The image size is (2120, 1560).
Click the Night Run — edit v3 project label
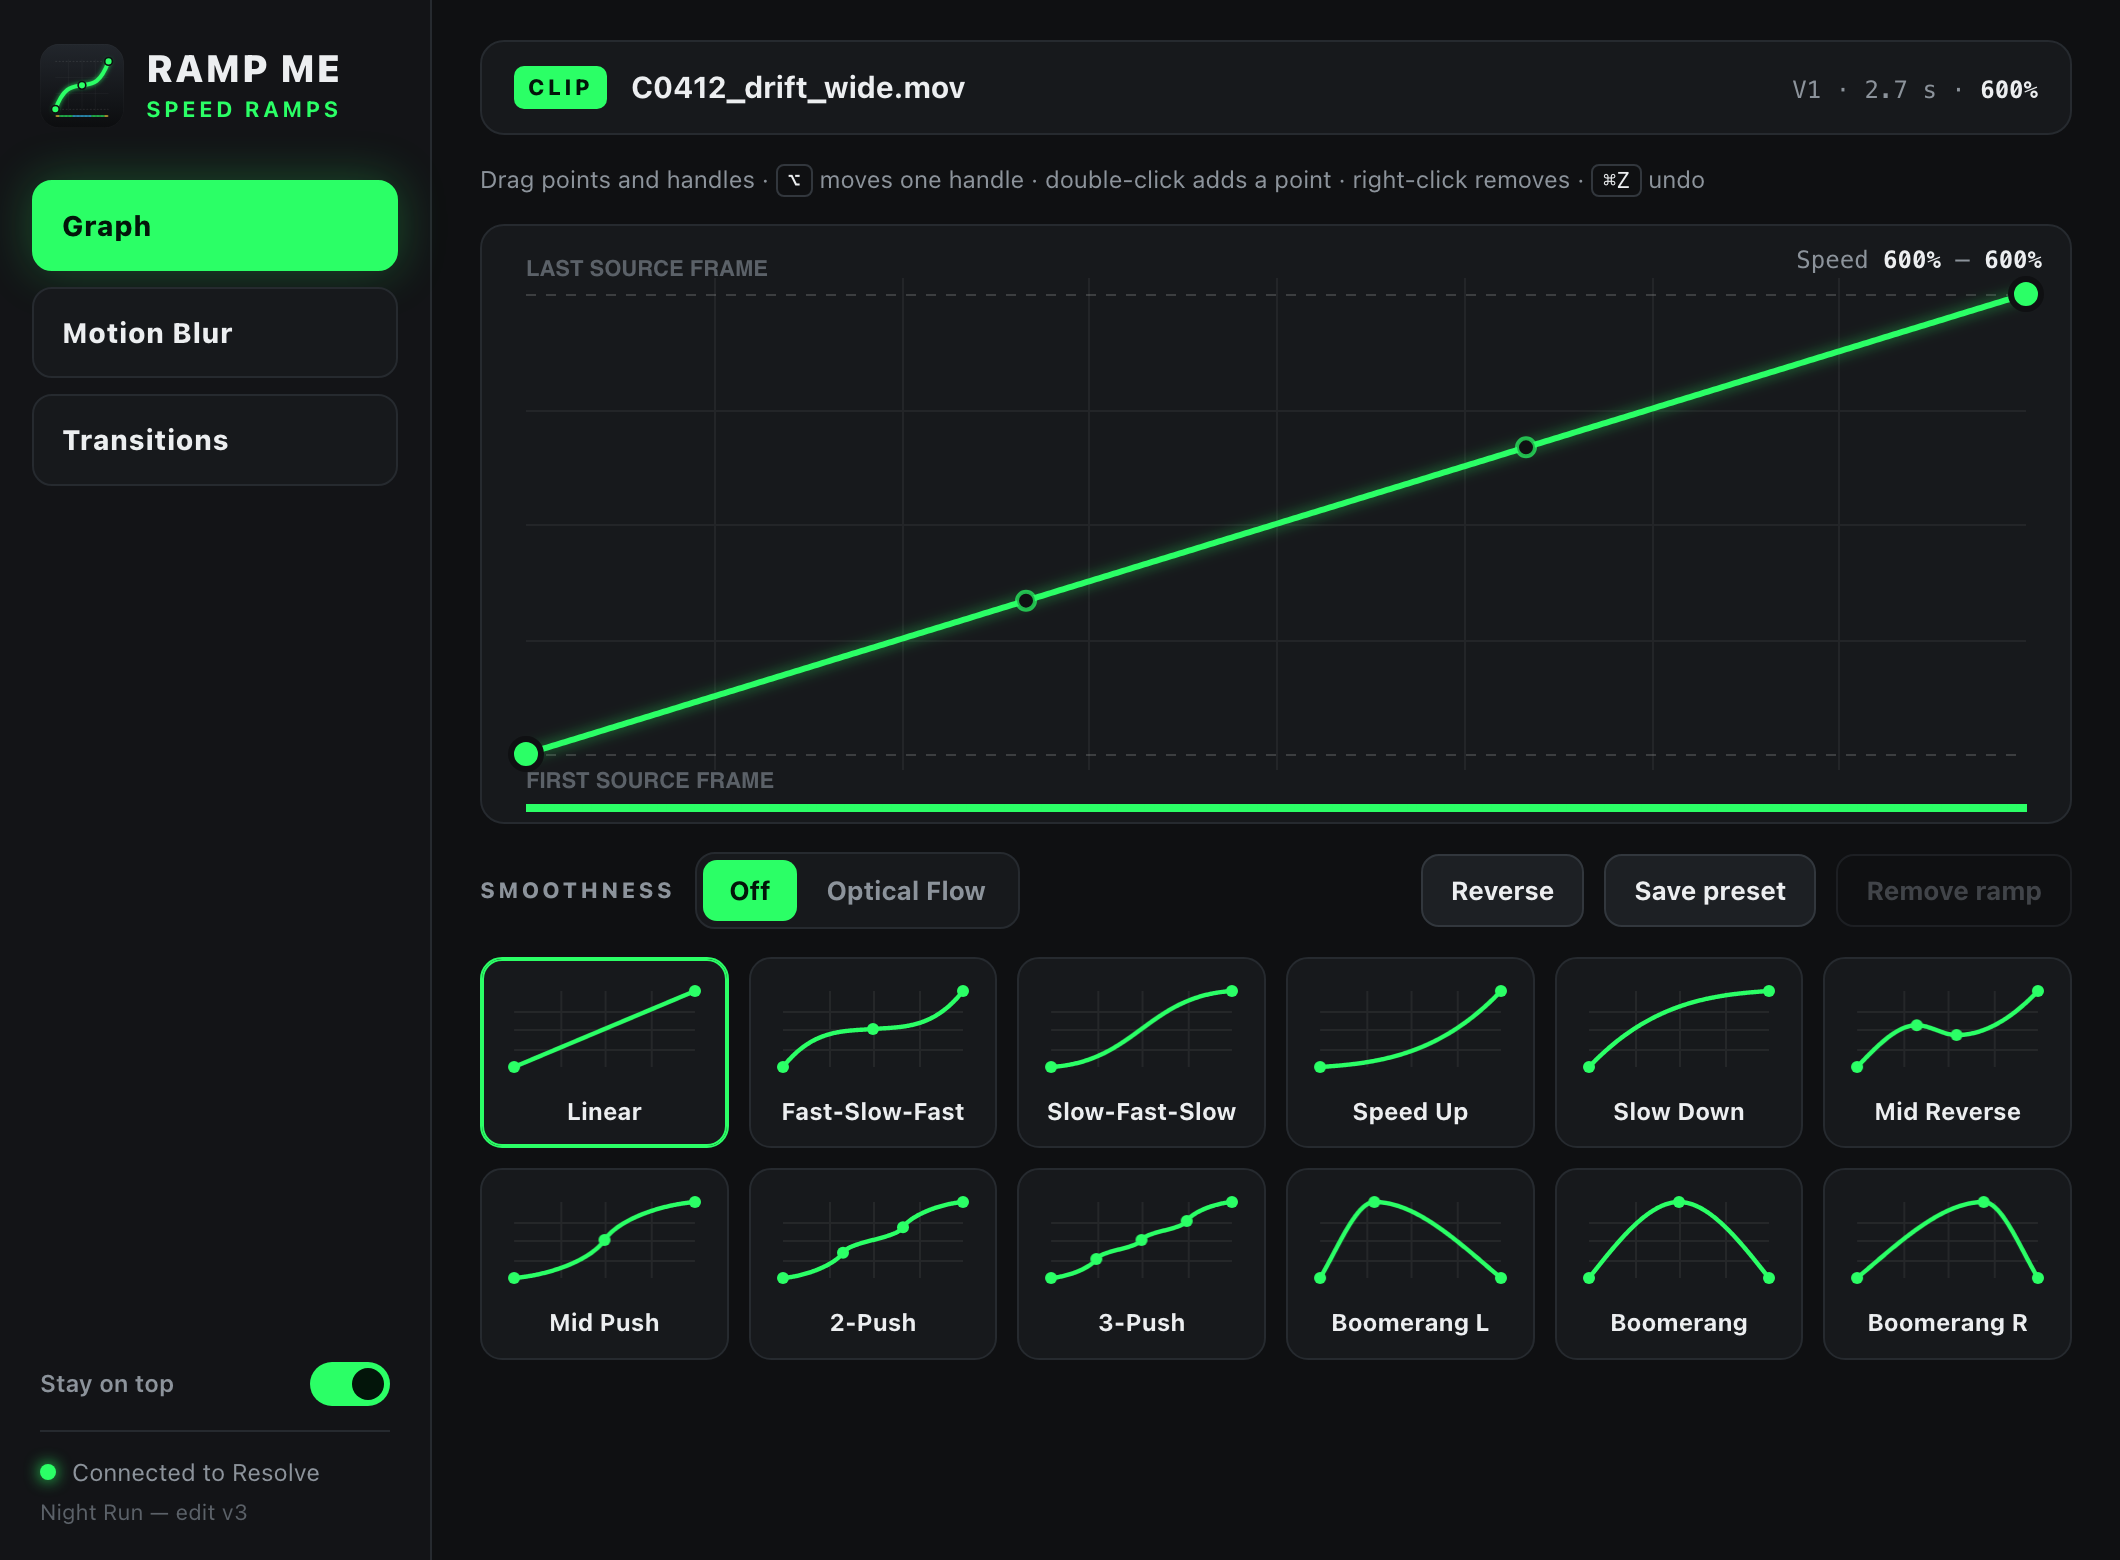pos(144,1512)
